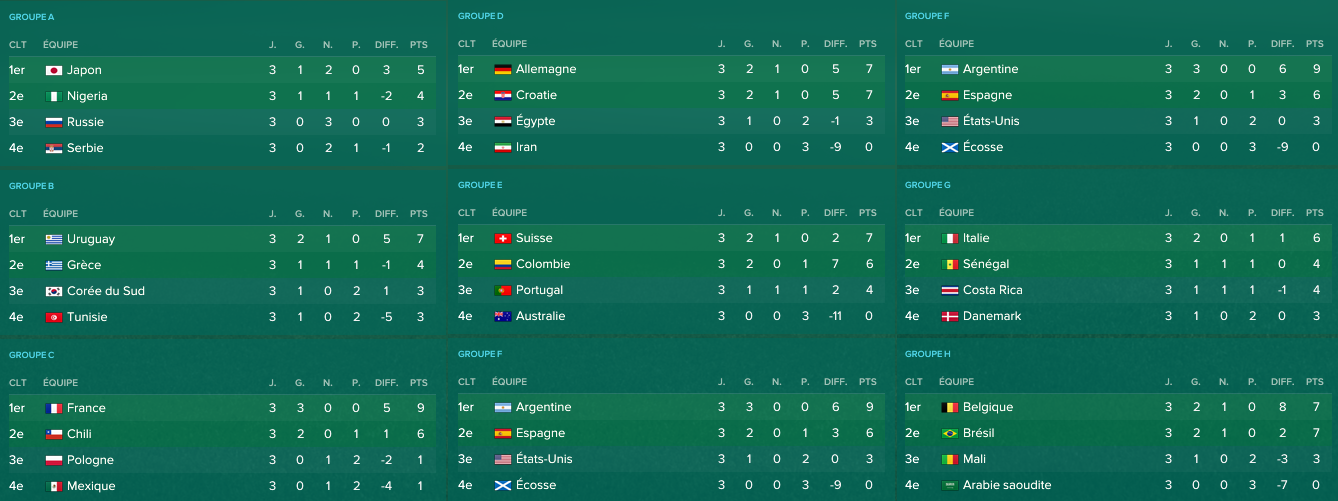Click the Groupe A heading

pyautogui.click(x=32, y=17)
